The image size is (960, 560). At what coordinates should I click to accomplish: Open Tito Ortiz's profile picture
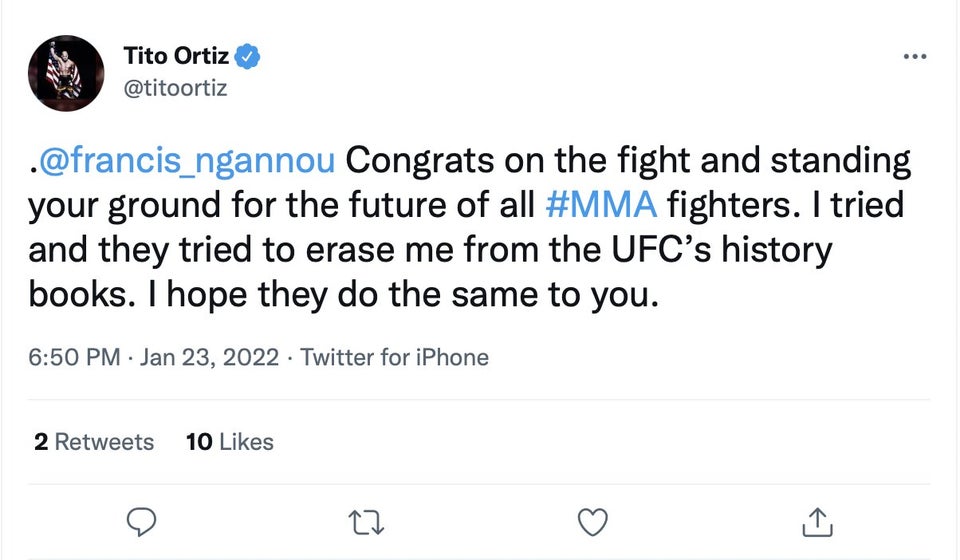(x=67, y=73)
